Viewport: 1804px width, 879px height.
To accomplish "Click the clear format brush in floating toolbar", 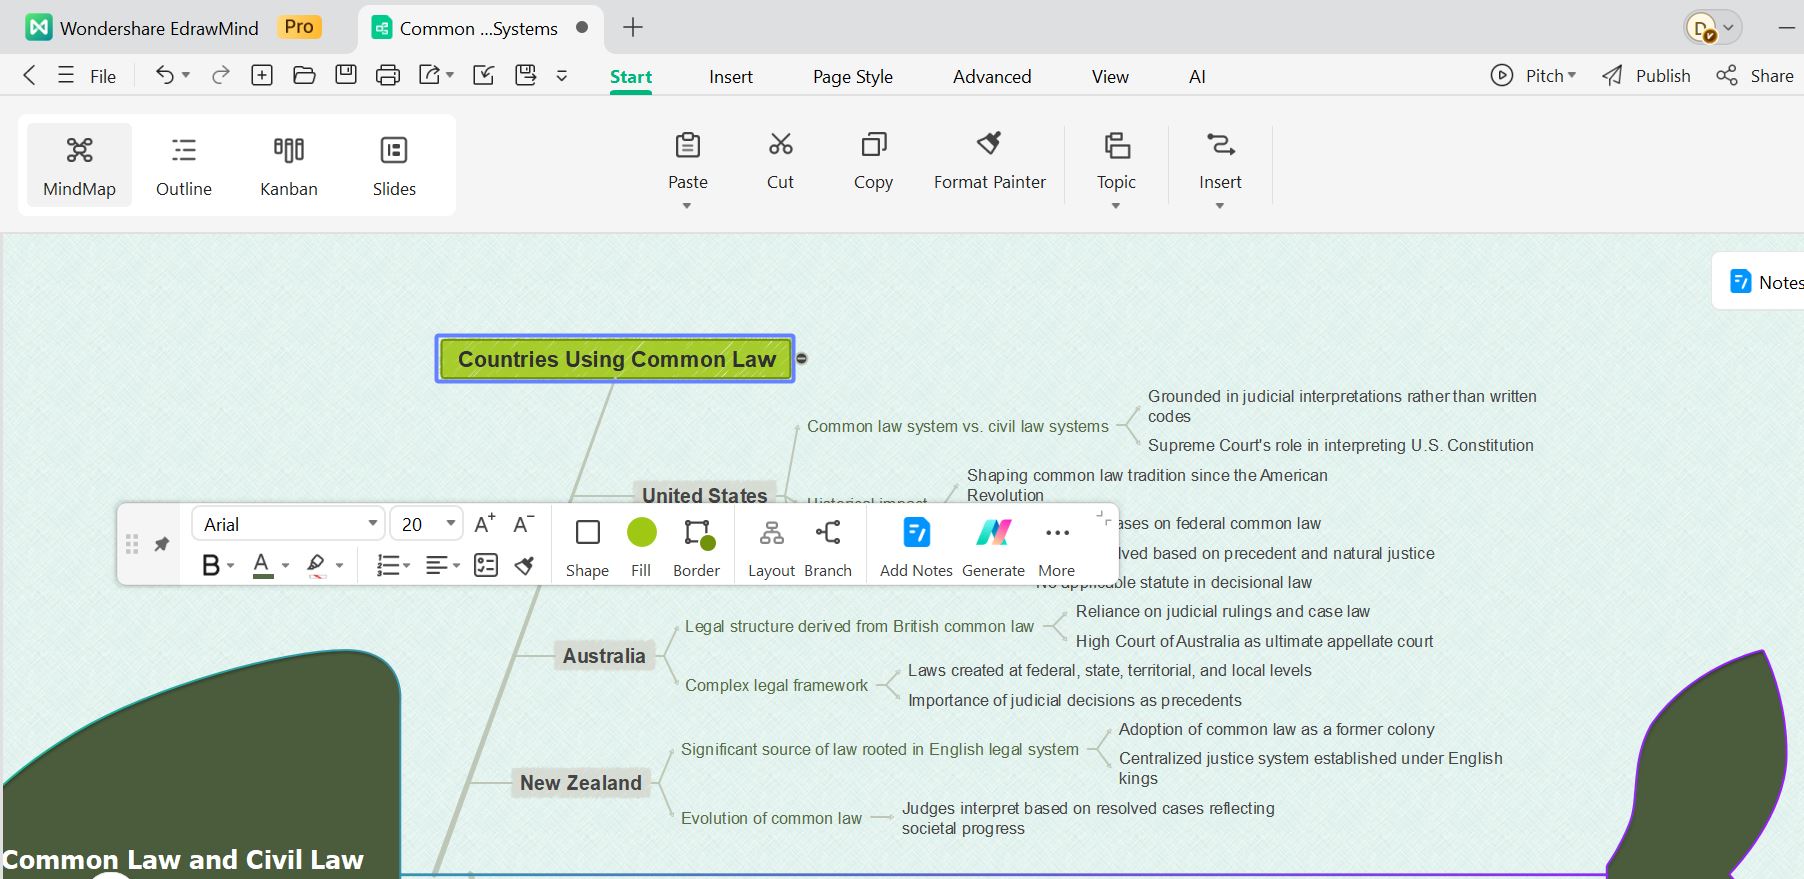I will pyautogui.click(x=524, y=565).
